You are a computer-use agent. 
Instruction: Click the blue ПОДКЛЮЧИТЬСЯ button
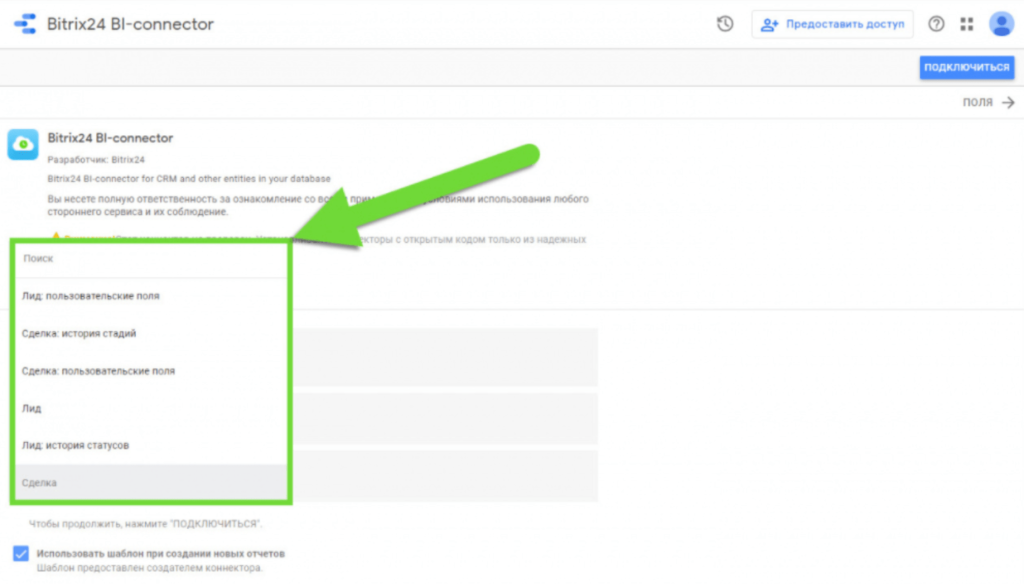[966, 67]
